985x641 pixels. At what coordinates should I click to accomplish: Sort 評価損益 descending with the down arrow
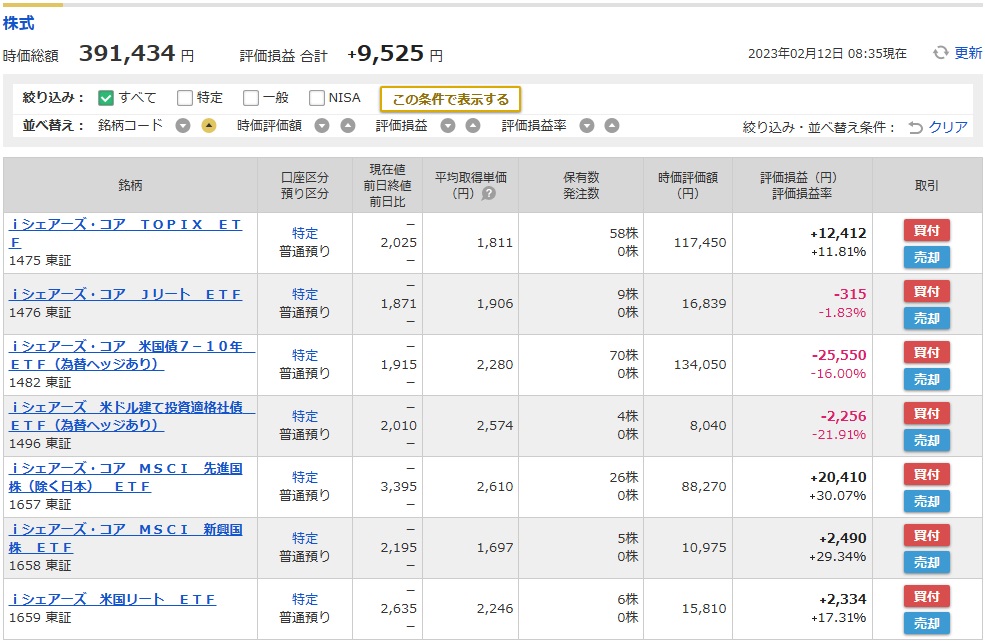pos(447,126)
